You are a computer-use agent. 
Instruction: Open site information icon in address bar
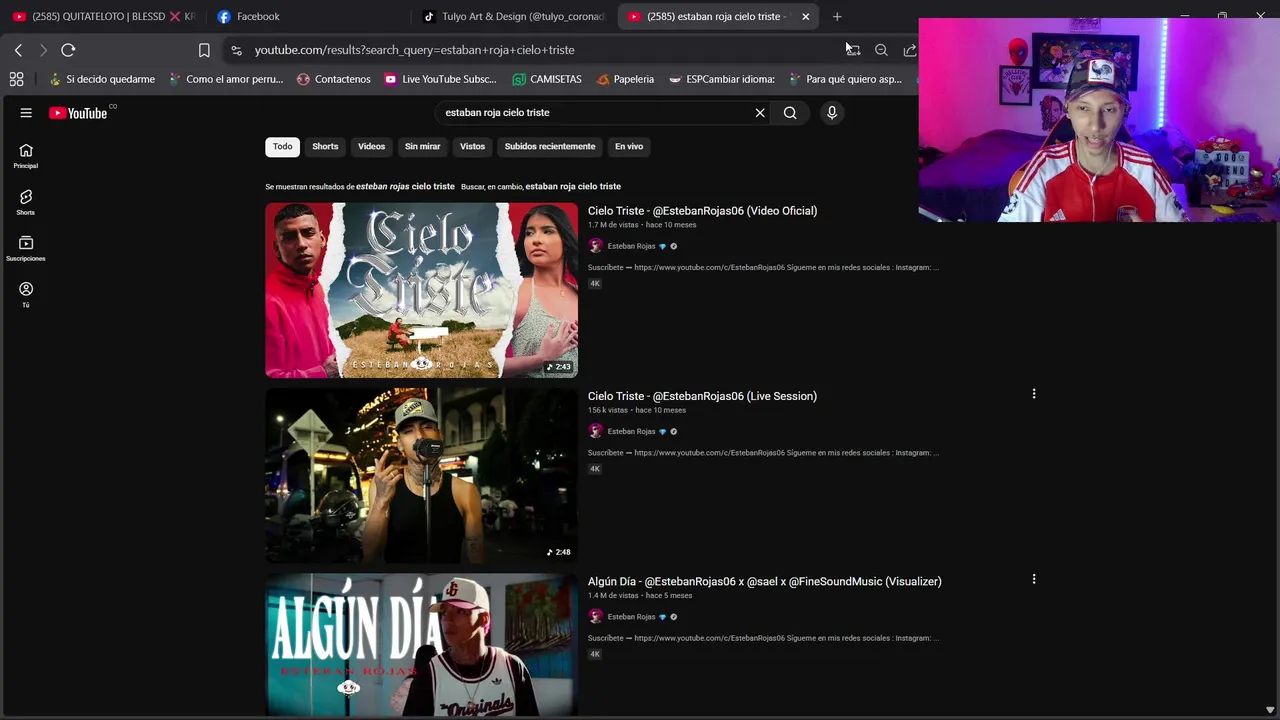point(236,50)
